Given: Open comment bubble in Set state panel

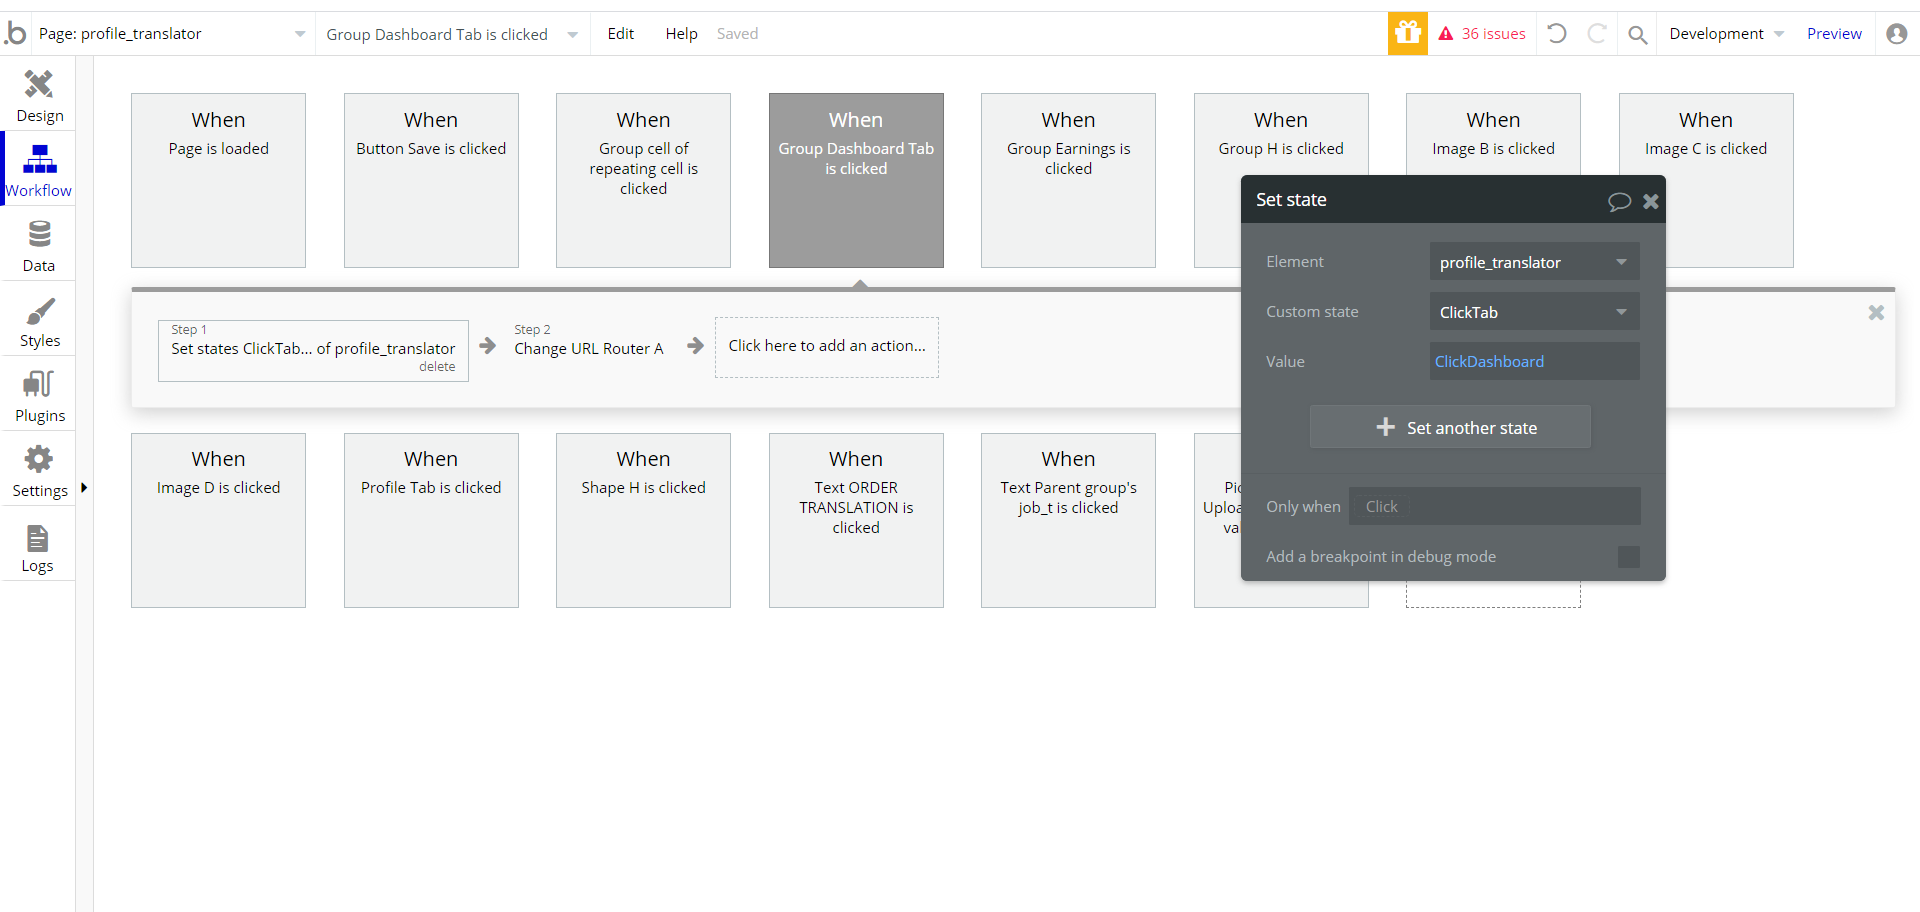Looking at the screenshot, I should pos(1619,201).
